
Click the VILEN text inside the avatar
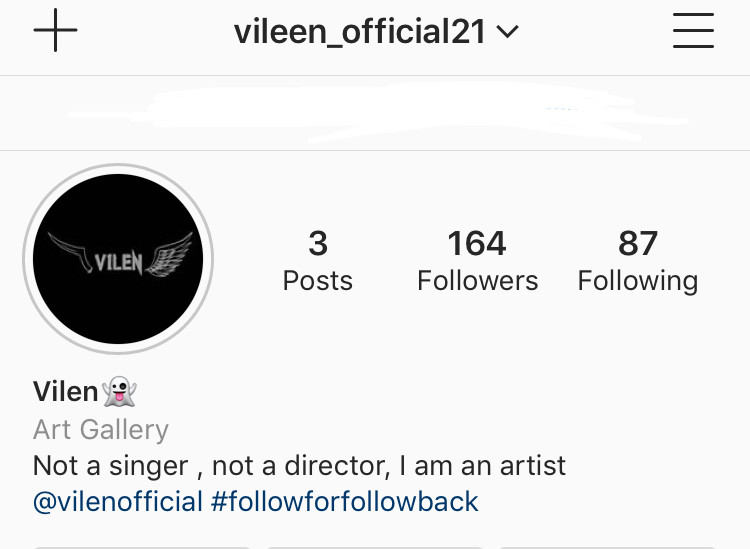tap(118, 263)
